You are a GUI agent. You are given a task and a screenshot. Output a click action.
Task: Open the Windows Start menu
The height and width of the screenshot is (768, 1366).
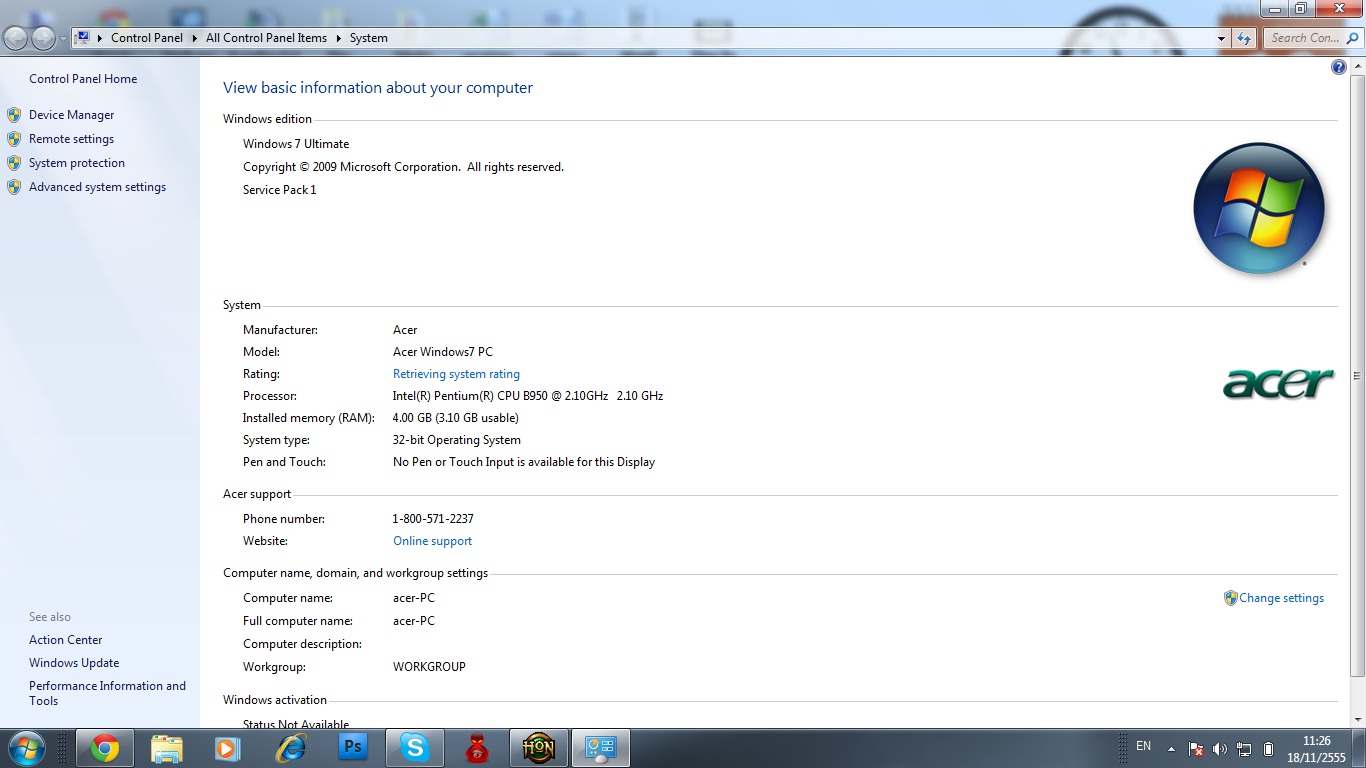25,748
